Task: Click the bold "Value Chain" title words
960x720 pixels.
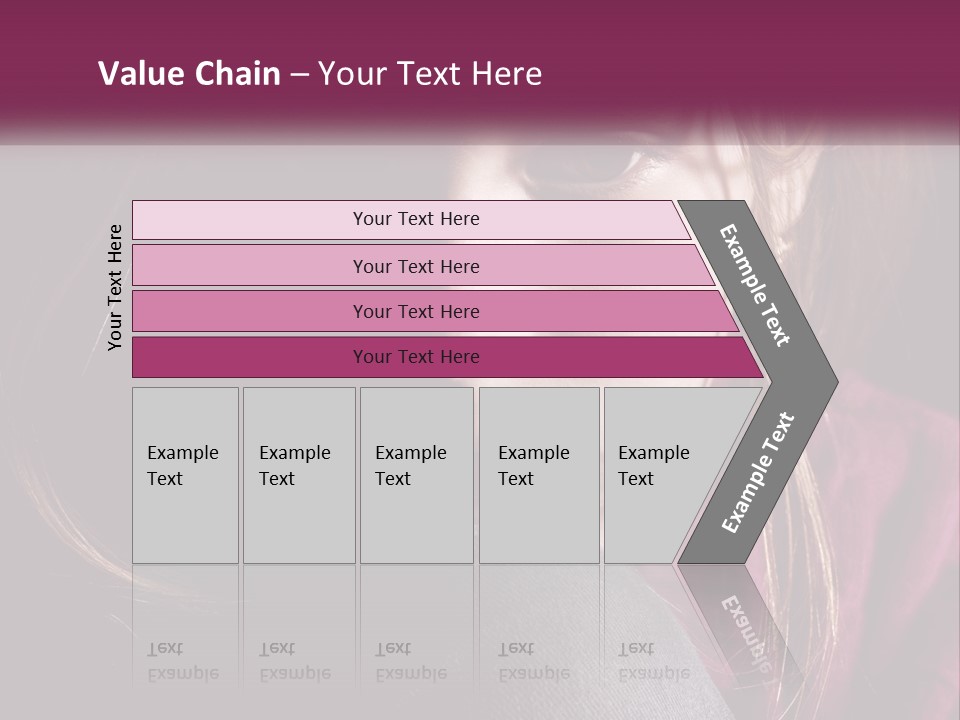Action: tap(189, 74)
